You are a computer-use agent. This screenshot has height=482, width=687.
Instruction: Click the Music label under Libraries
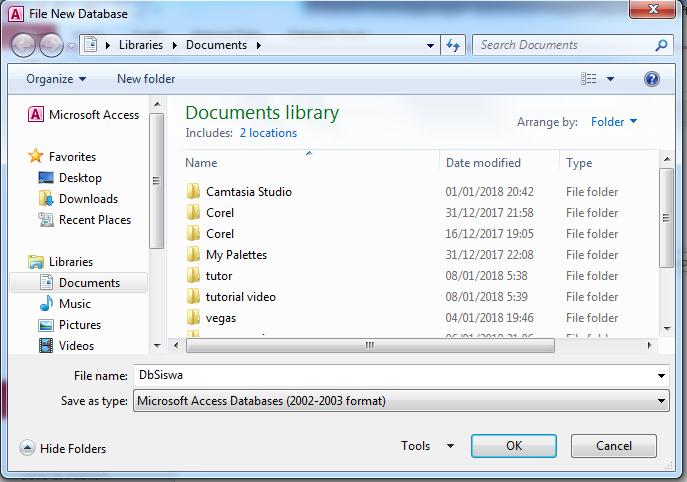pyautogui.click(x=75, y=304)
